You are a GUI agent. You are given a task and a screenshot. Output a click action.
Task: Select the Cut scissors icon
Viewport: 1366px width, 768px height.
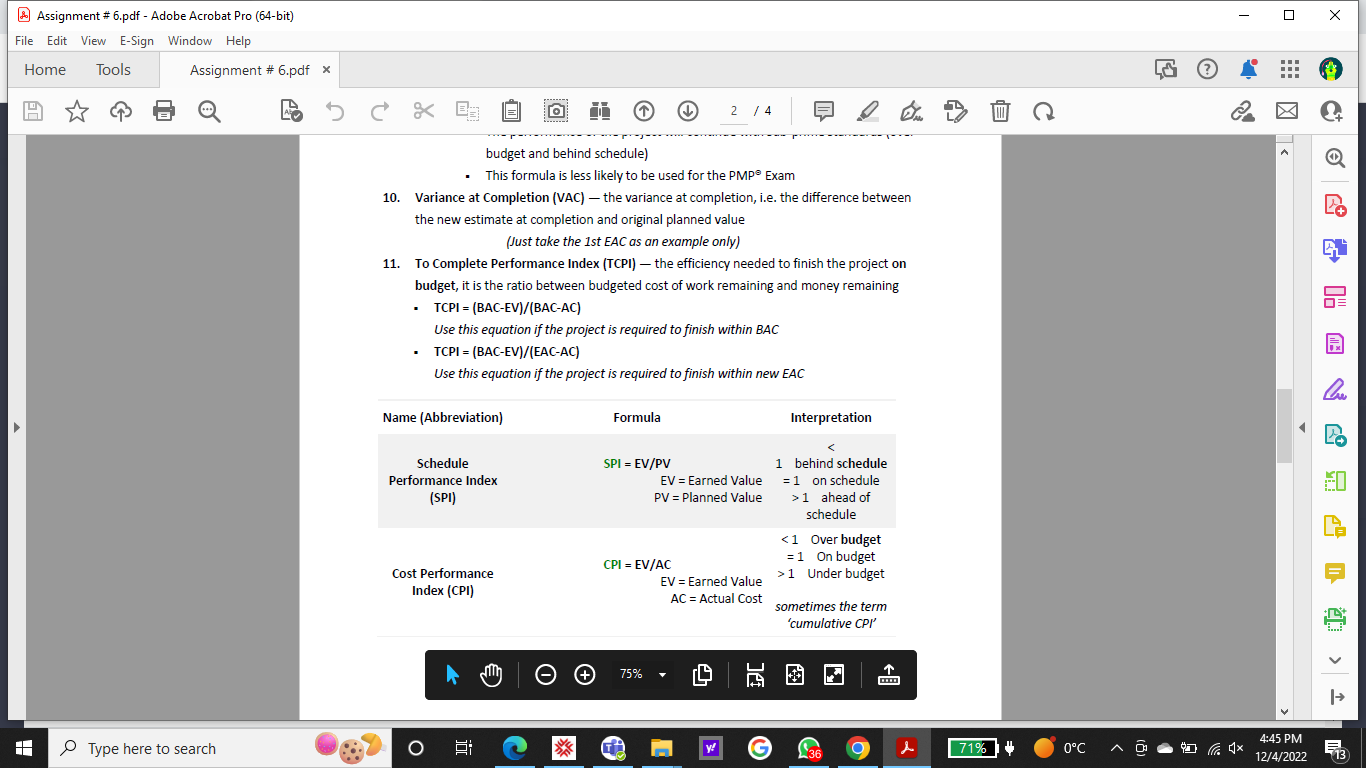click(x=423, y=111)
